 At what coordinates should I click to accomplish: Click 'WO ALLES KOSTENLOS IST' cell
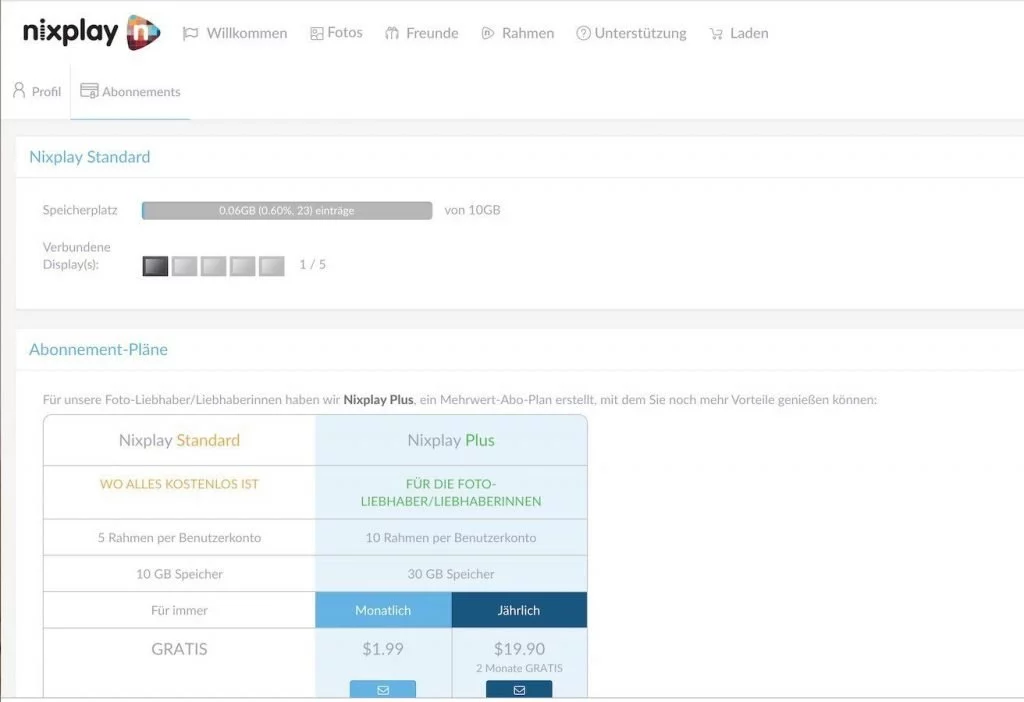coord(180,492)
